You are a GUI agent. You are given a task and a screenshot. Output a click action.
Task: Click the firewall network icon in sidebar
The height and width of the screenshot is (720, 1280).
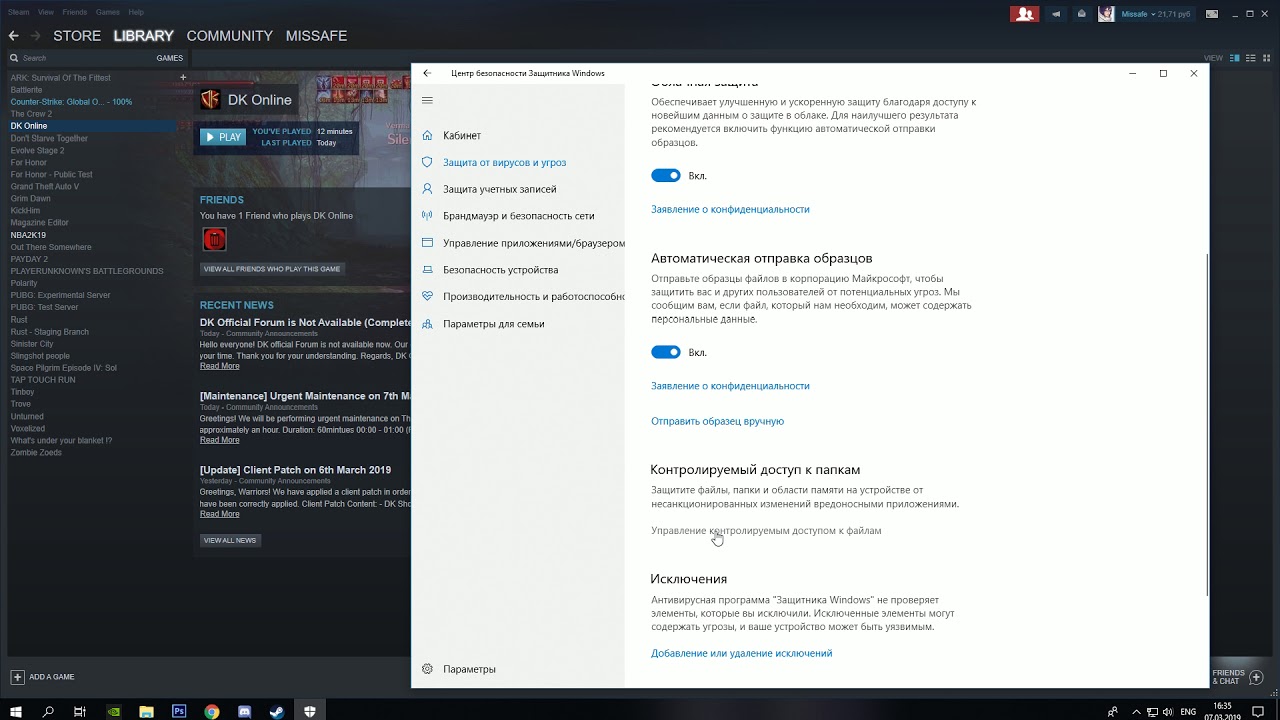427,216
